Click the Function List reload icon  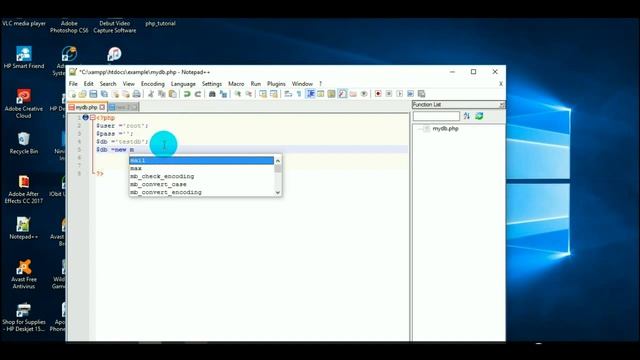point(479,116)
